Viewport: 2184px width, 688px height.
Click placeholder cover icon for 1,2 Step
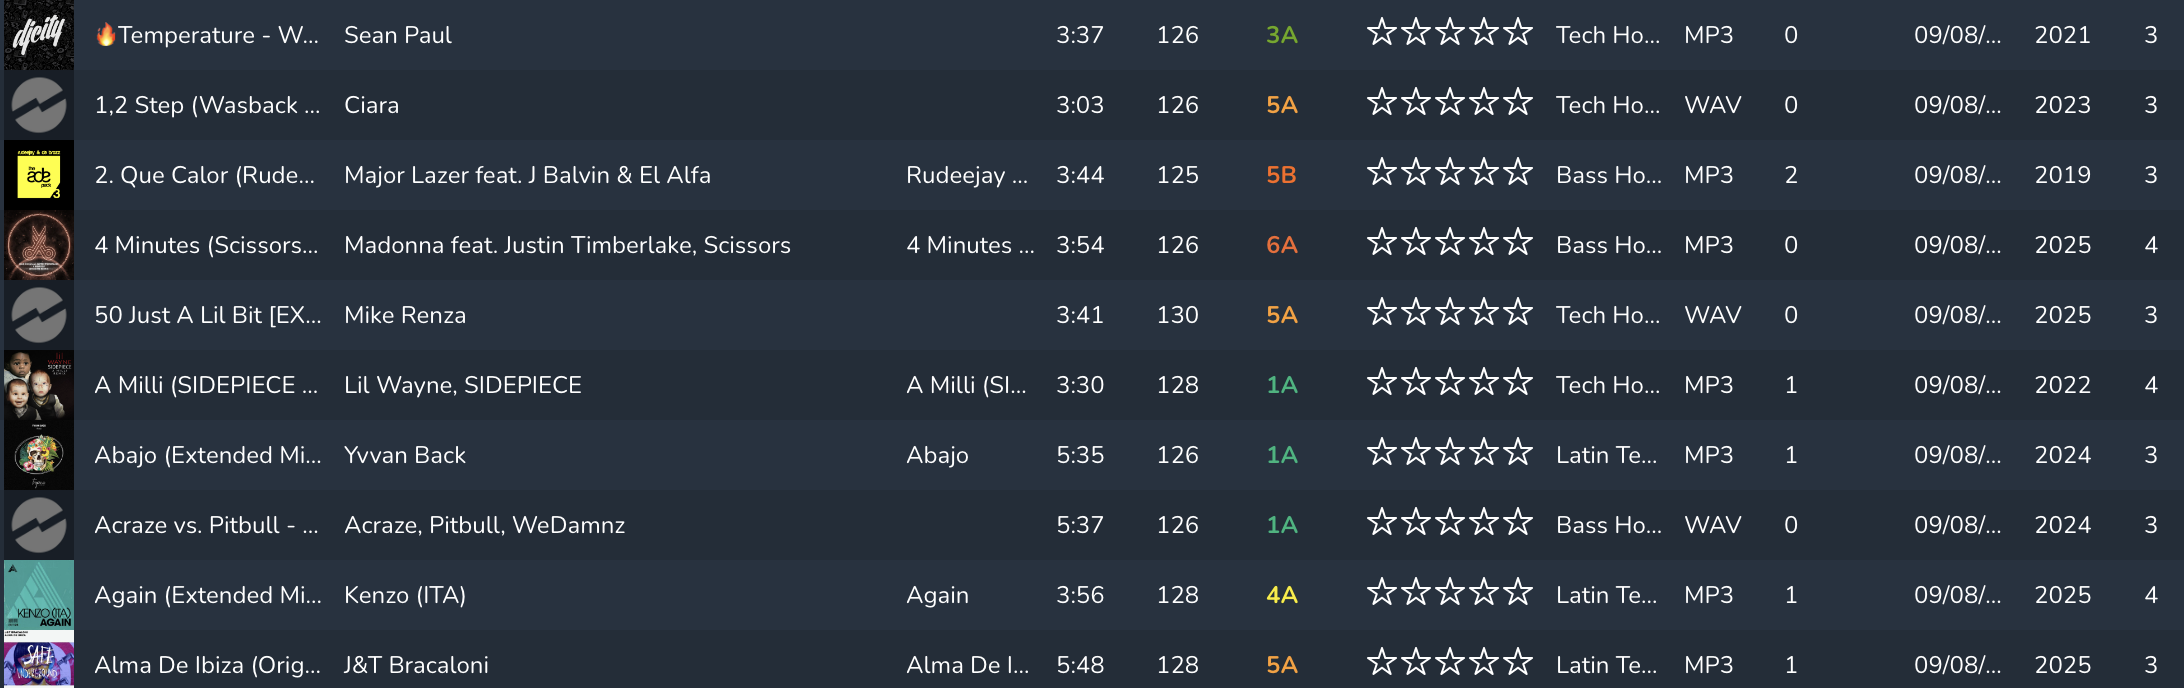point(39,105)
